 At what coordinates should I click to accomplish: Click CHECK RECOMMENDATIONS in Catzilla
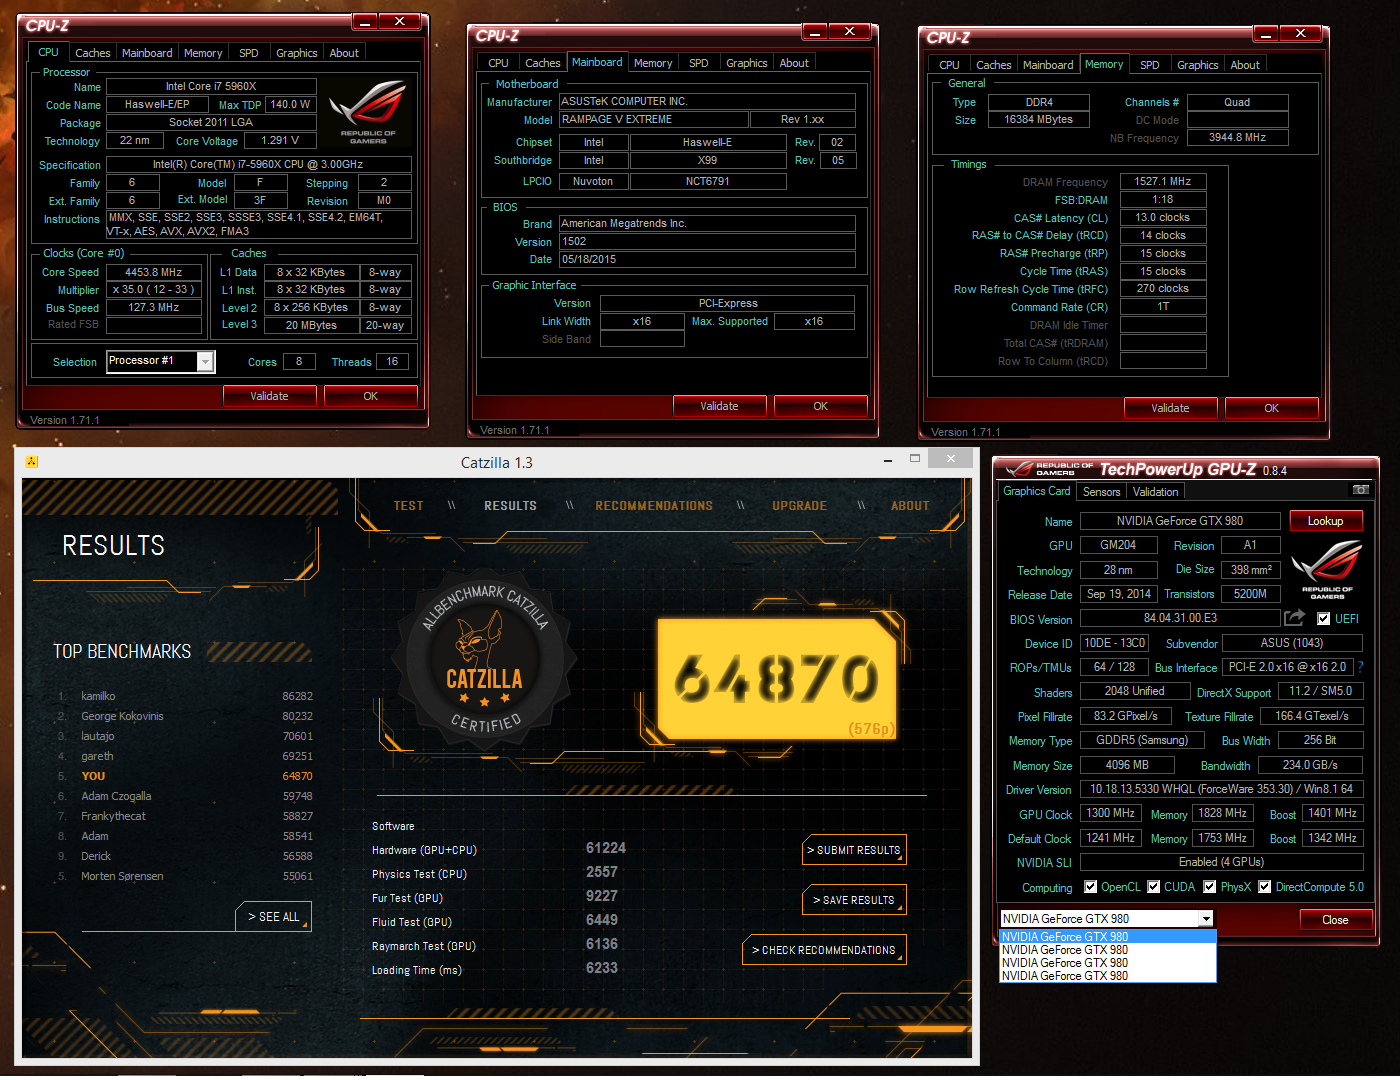824,950
